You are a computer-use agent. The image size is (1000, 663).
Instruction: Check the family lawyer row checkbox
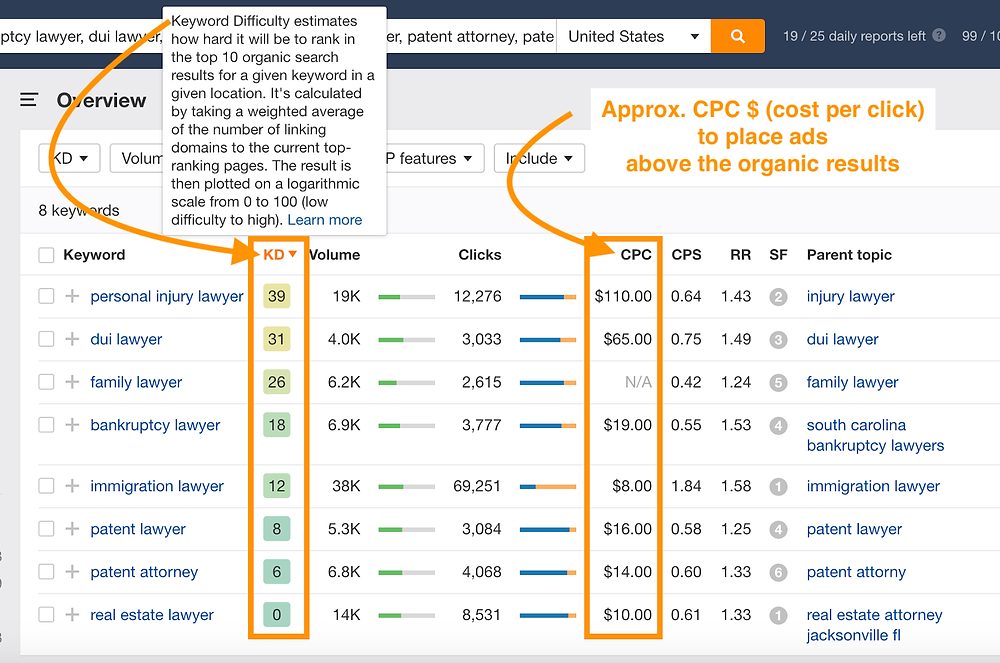click(x=46, y=382)
